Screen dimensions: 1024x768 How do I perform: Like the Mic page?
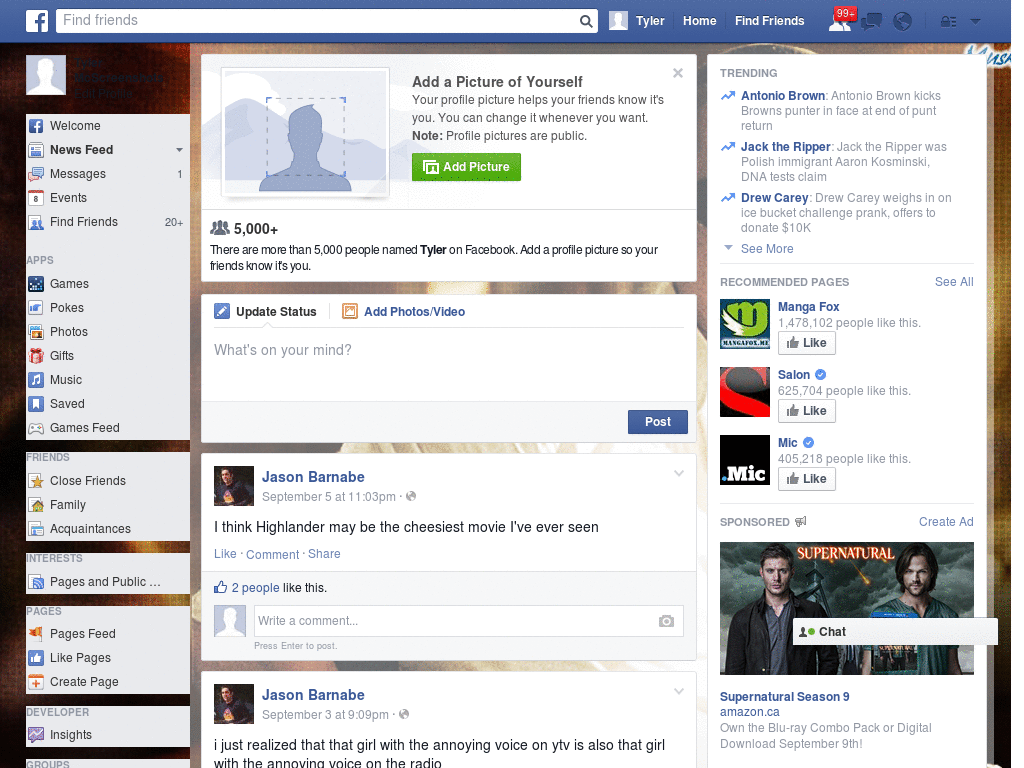click(807, 479)
